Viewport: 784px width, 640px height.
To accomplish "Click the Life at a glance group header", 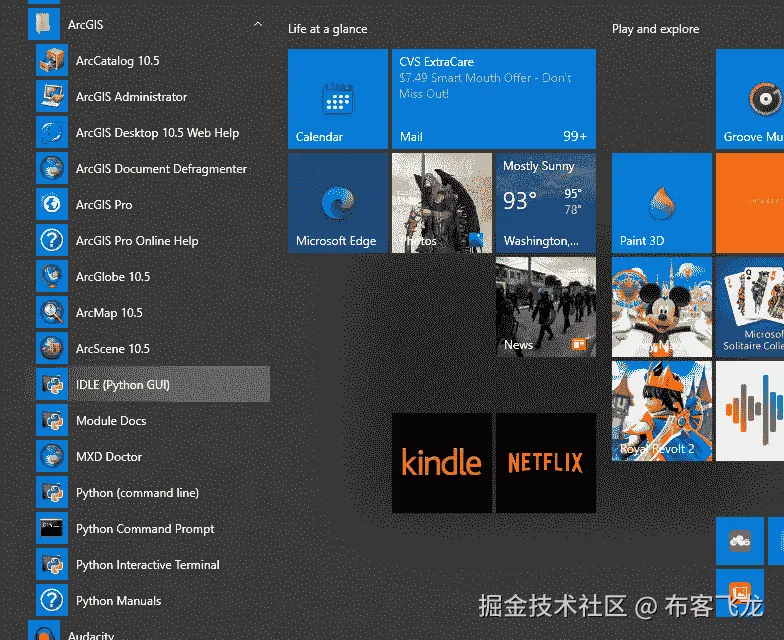I will (x=328, y=29).
